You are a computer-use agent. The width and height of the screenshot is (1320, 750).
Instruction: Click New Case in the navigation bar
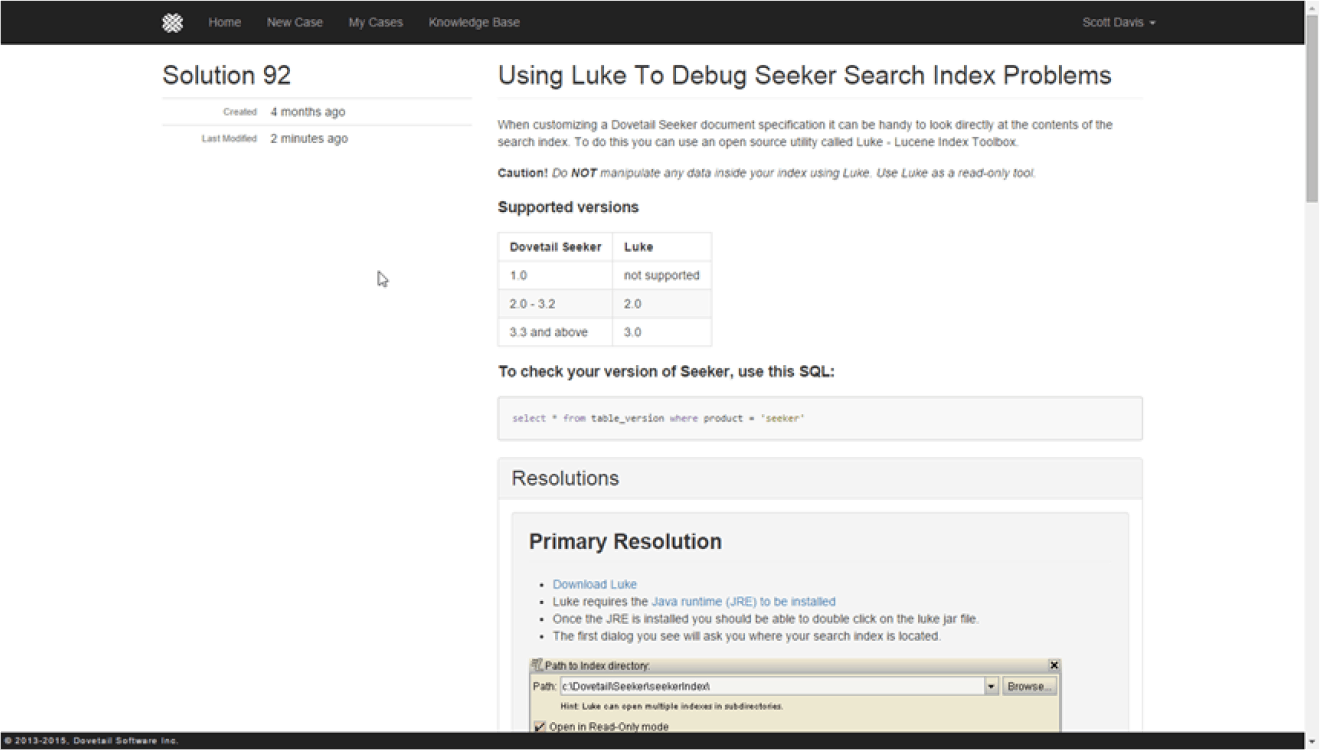294,21
